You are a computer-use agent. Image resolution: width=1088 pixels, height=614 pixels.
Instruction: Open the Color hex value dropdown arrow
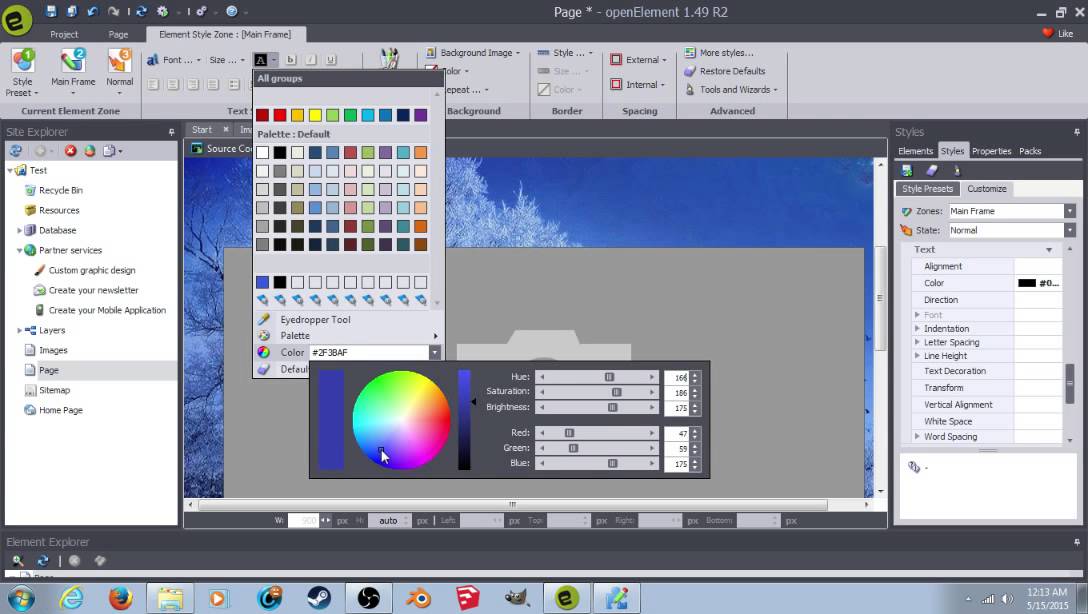434,352
